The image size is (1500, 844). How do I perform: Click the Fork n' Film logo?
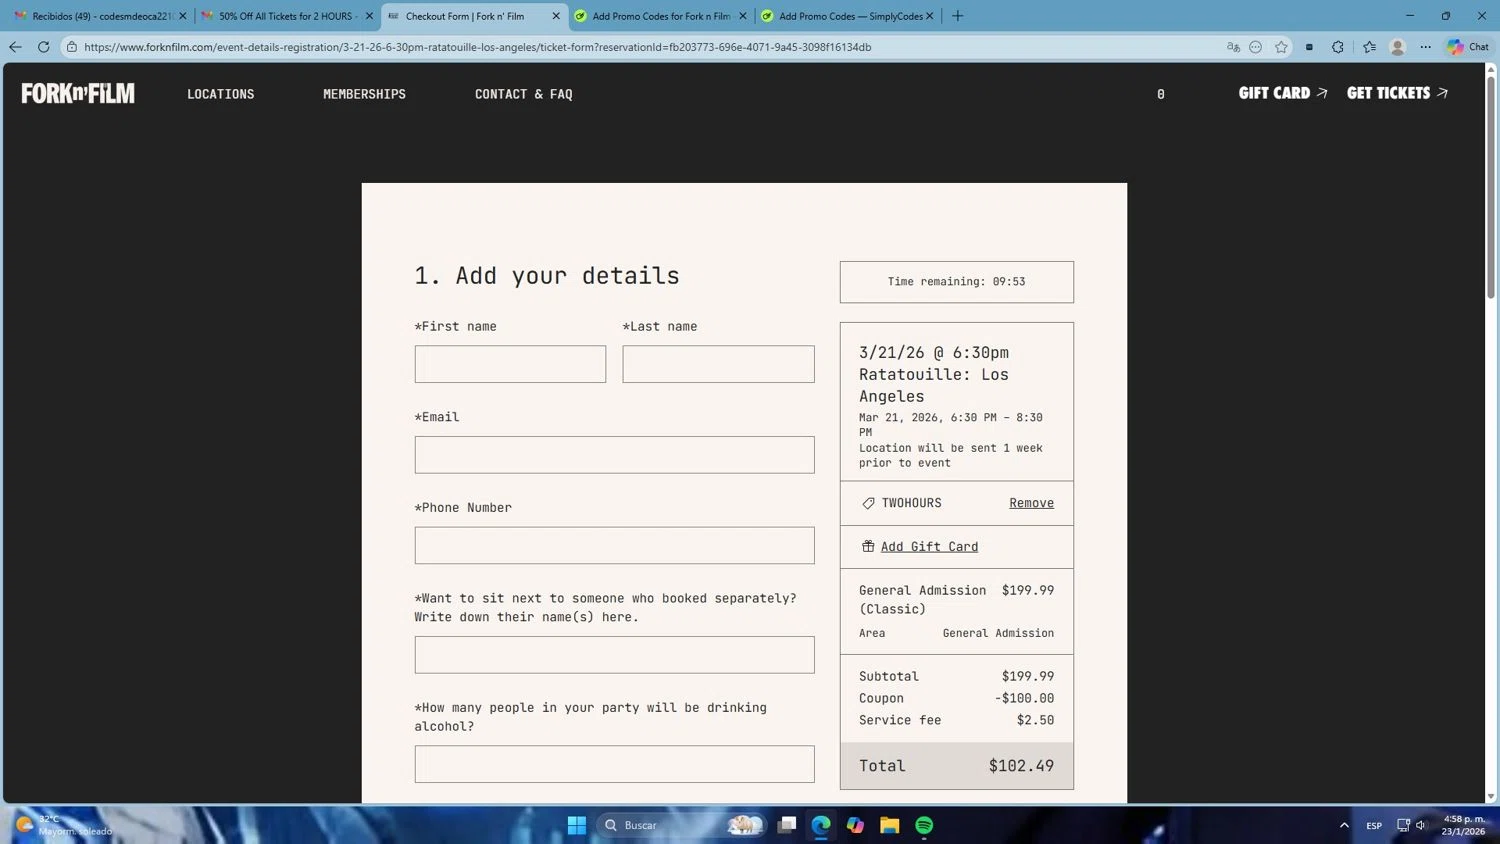[x=78, y=93]
